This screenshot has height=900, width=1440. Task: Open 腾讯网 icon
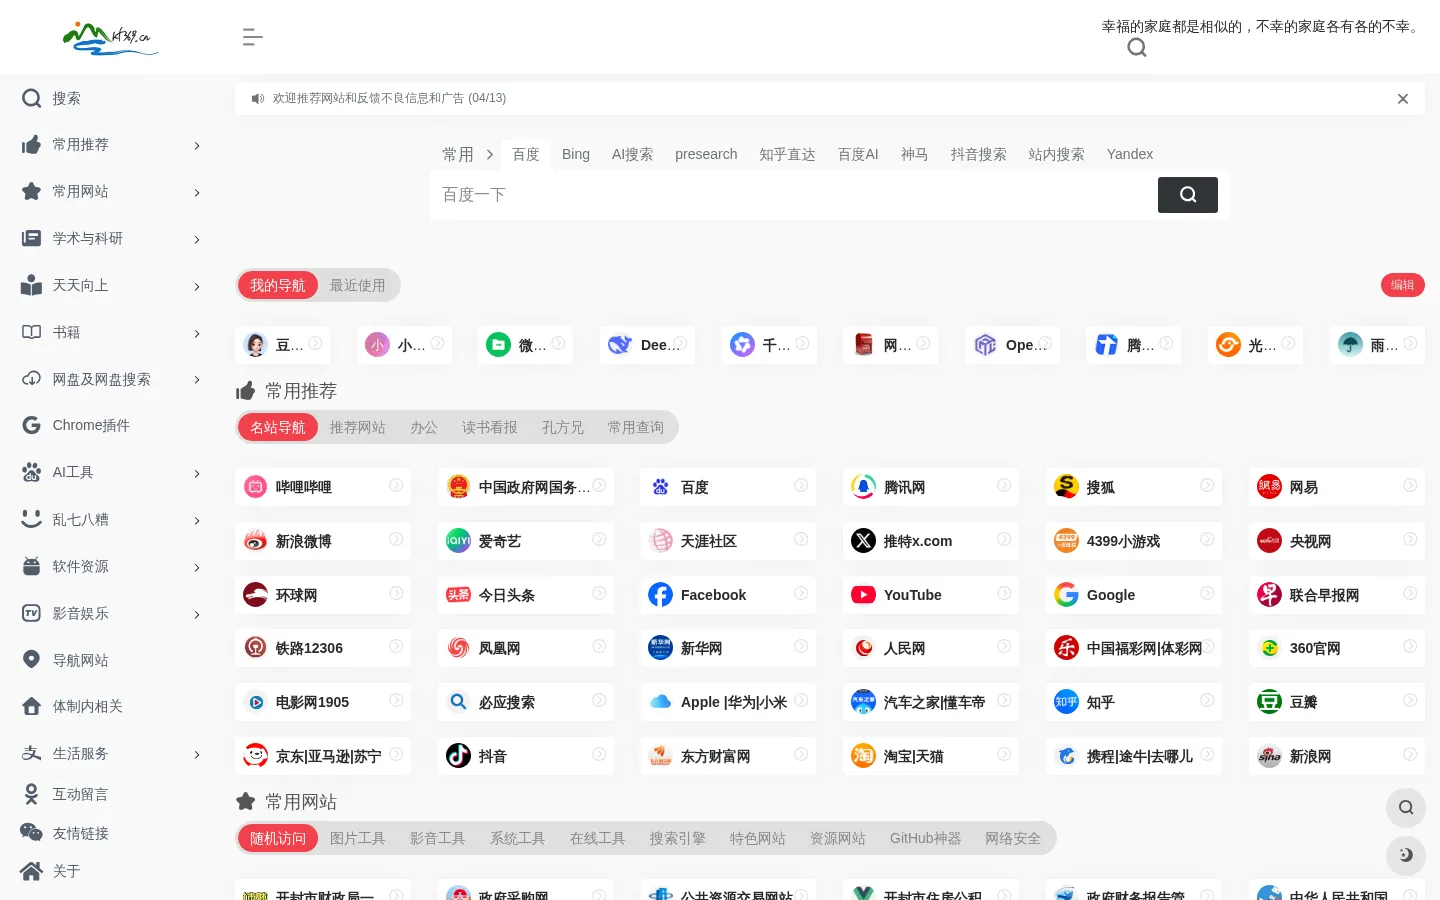click(x=864, y=487)
